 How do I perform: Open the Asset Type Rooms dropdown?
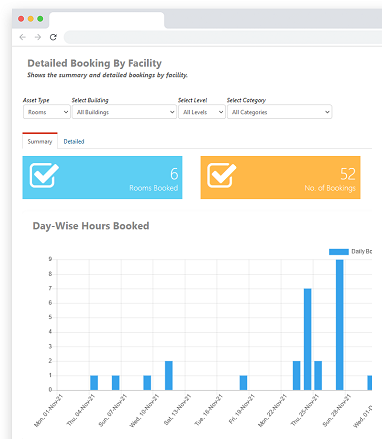[x=47, y=112]
